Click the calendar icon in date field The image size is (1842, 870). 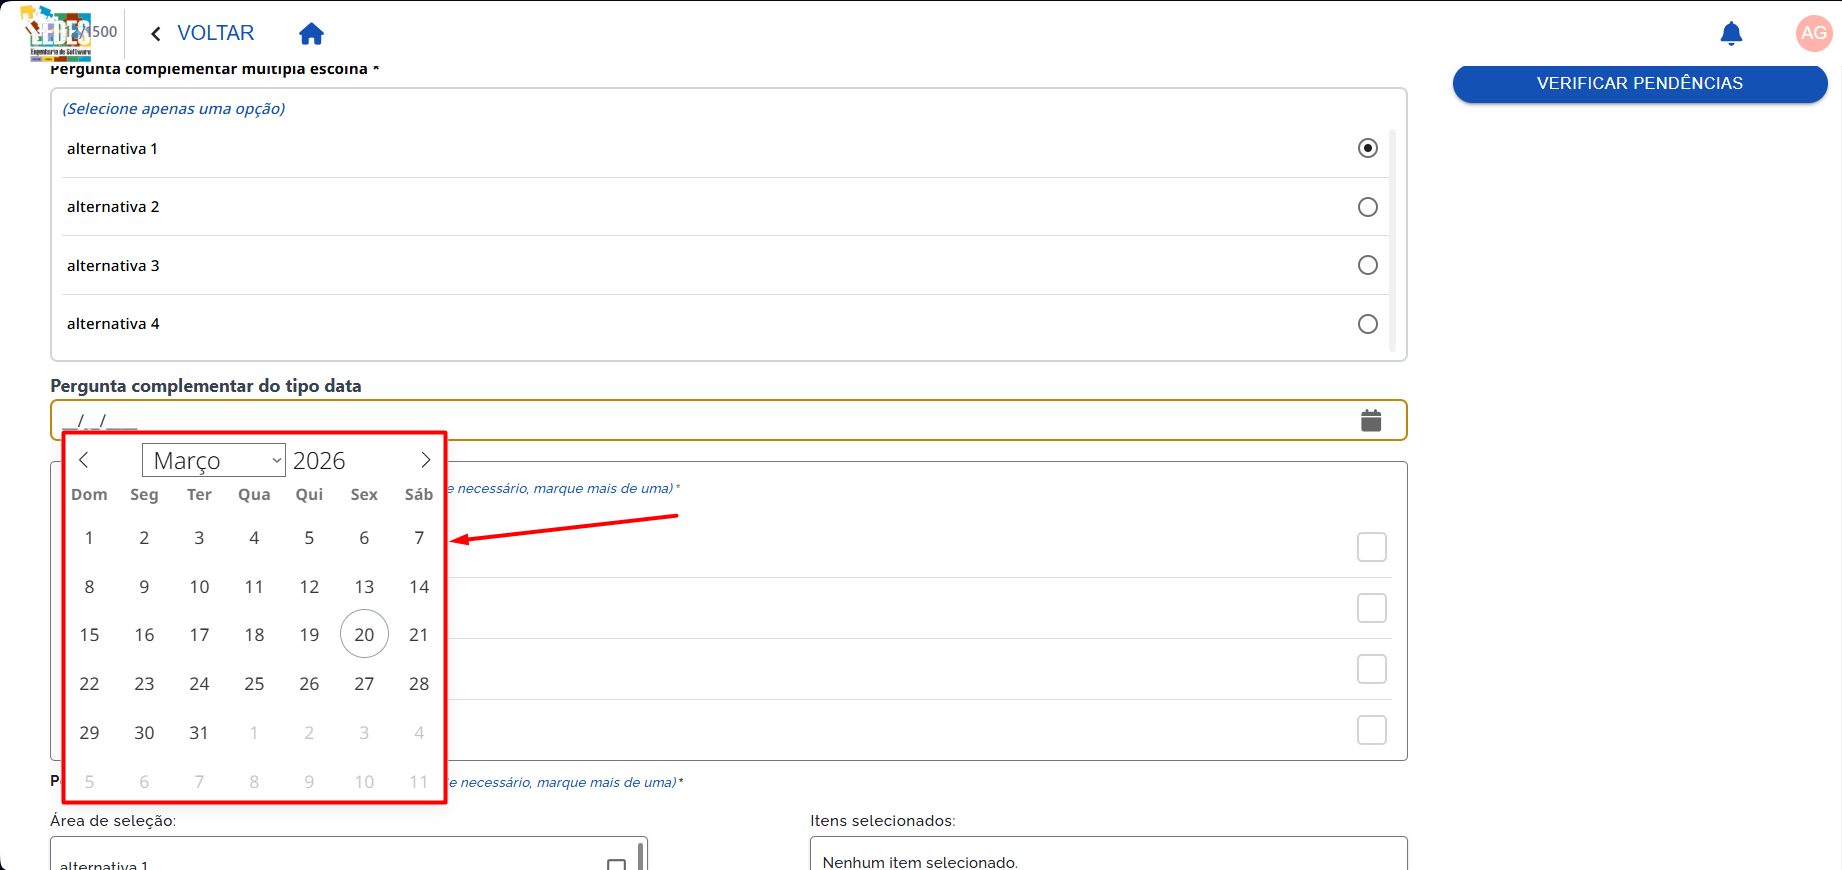tap(1371, 421)
